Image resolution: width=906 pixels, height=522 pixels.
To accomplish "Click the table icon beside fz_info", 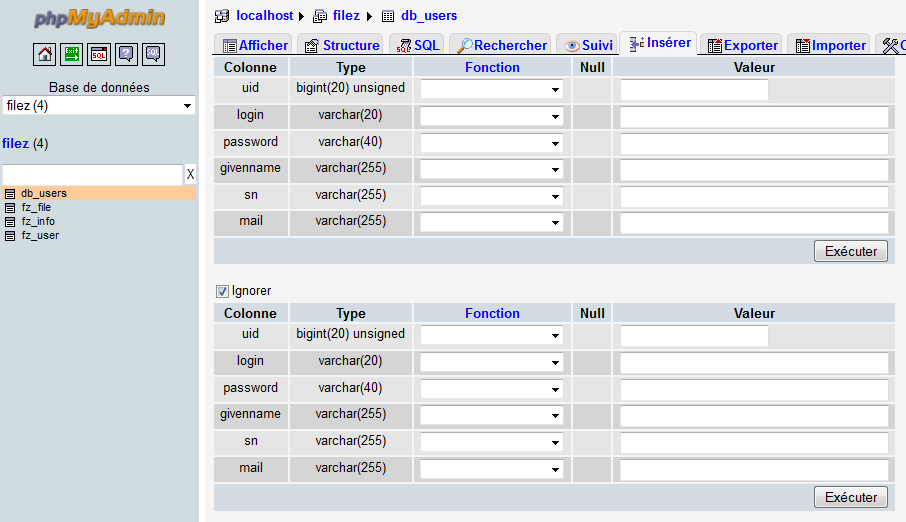I will (10, 222).
